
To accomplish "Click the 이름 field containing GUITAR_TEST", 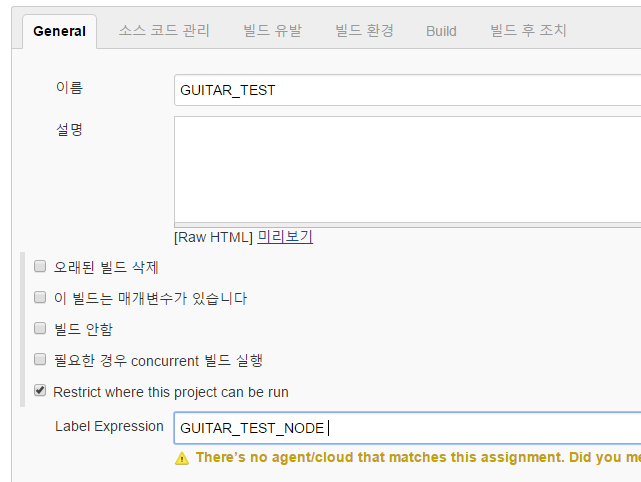I will tap(408, 90).
